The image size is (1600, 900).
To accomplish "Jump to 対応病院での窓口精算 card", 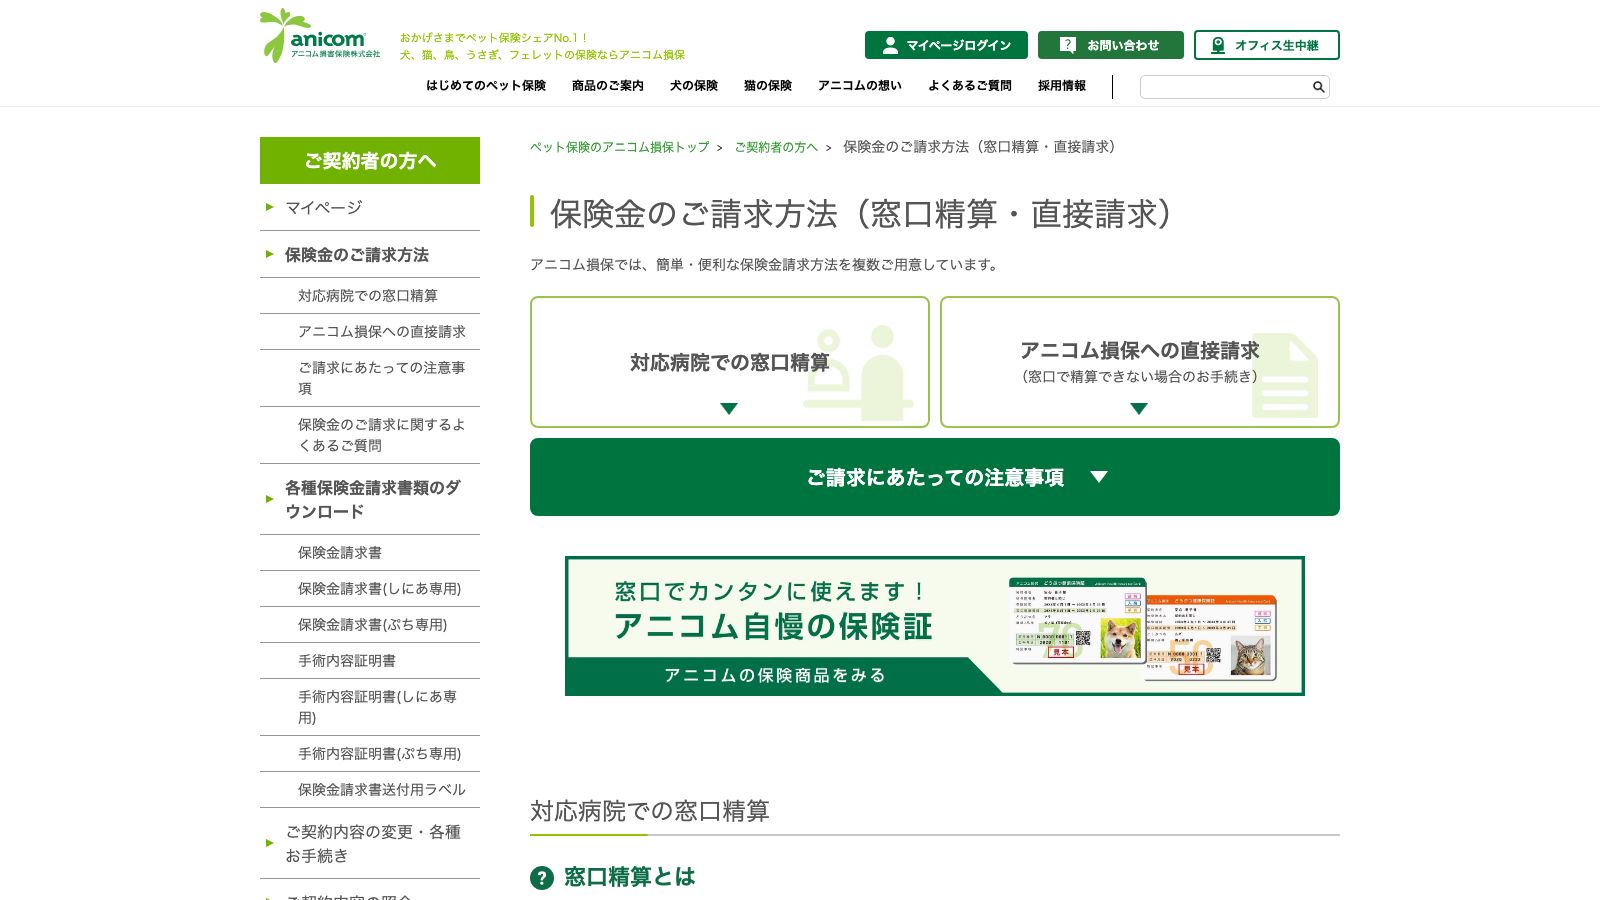I will tap(730, 362).
